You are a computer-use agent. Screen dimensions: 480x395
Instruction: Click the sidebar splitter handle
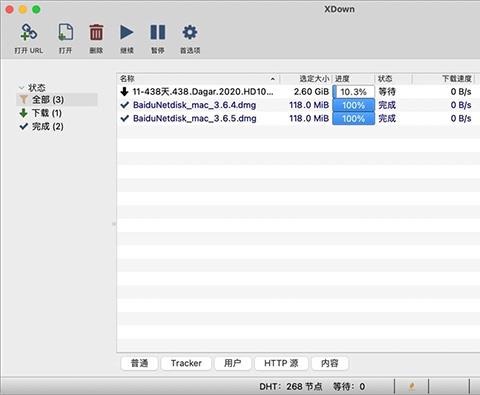tap(114, 224)
